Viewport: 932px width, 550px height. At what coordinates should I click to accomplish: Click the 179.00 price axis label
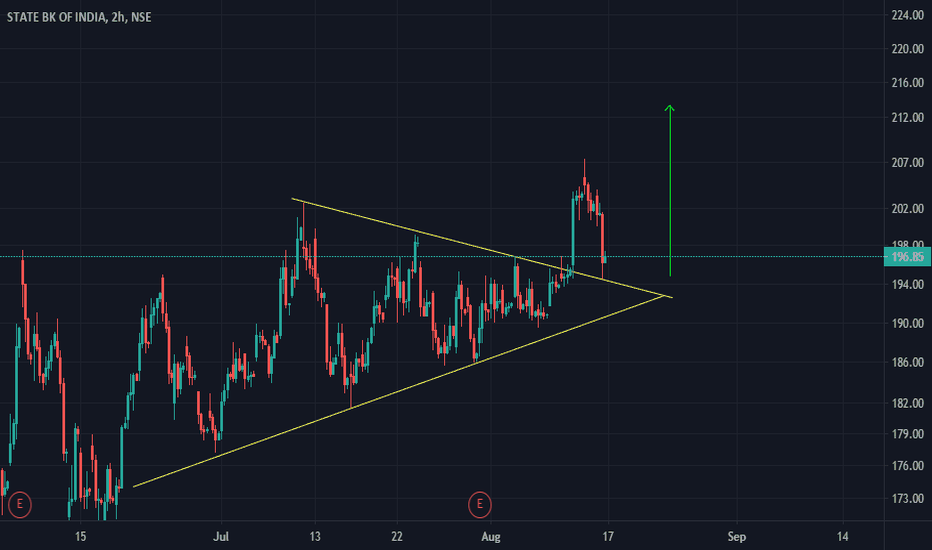(908, 434)
